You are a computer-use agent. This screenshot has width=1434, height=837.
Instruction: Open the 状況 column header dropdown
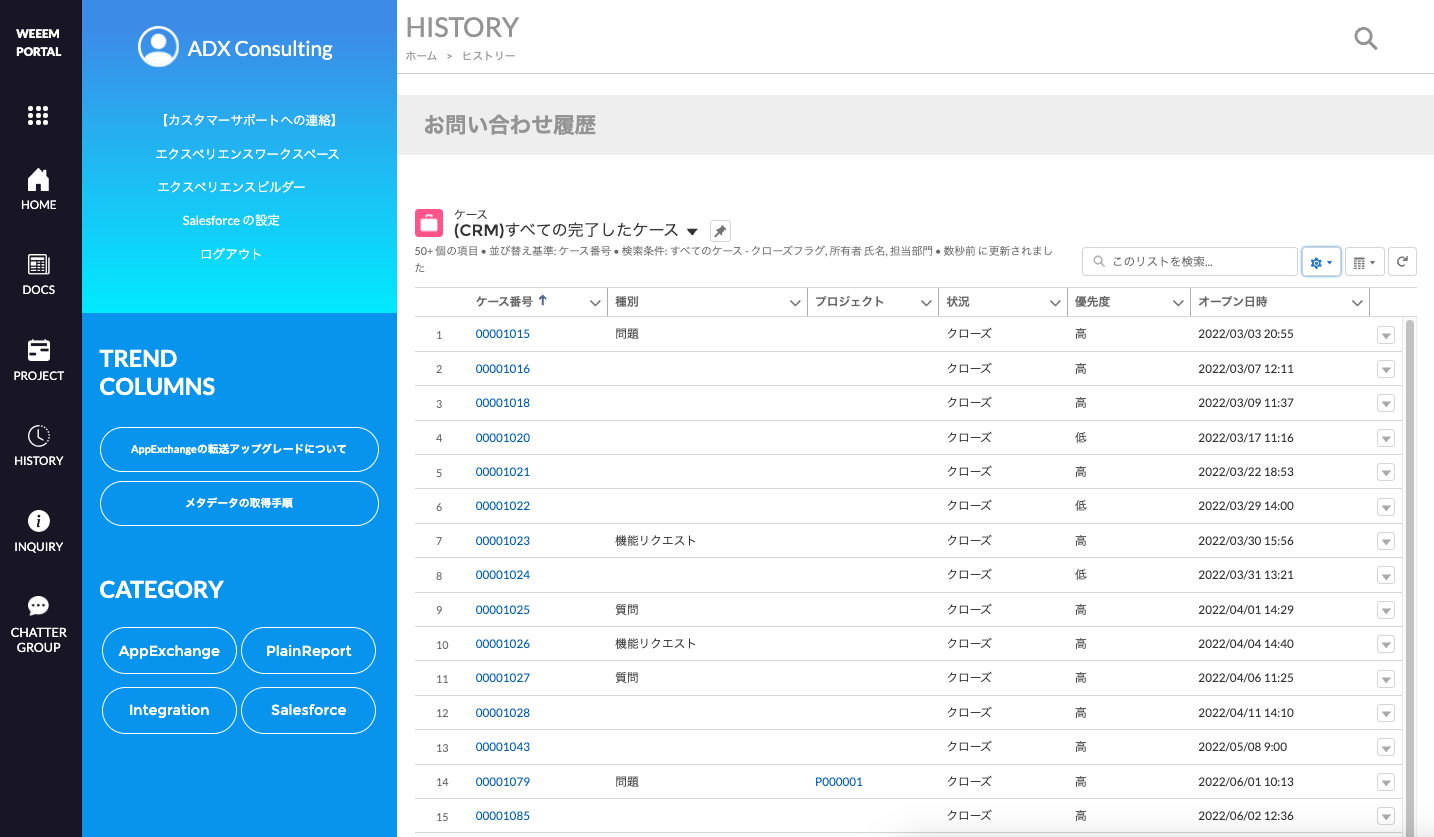point(1055,301)
